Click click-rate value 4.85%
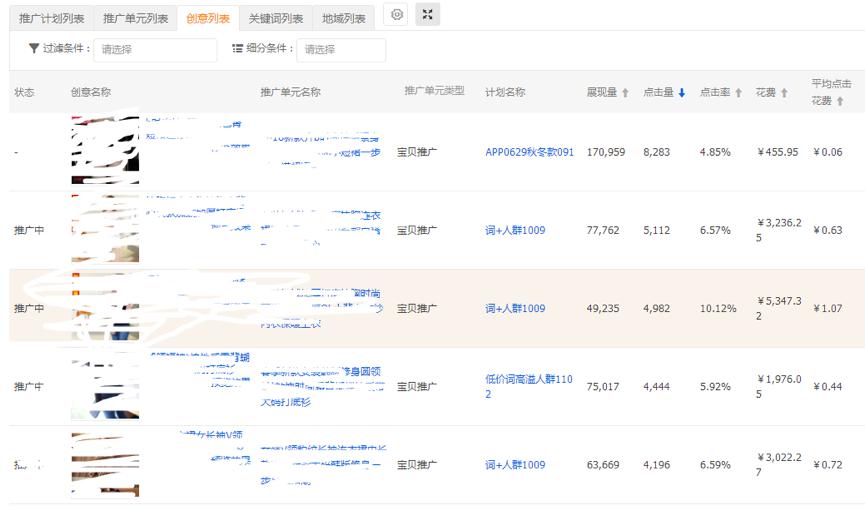This screenshot has width=865, height=506. point(715,152)
